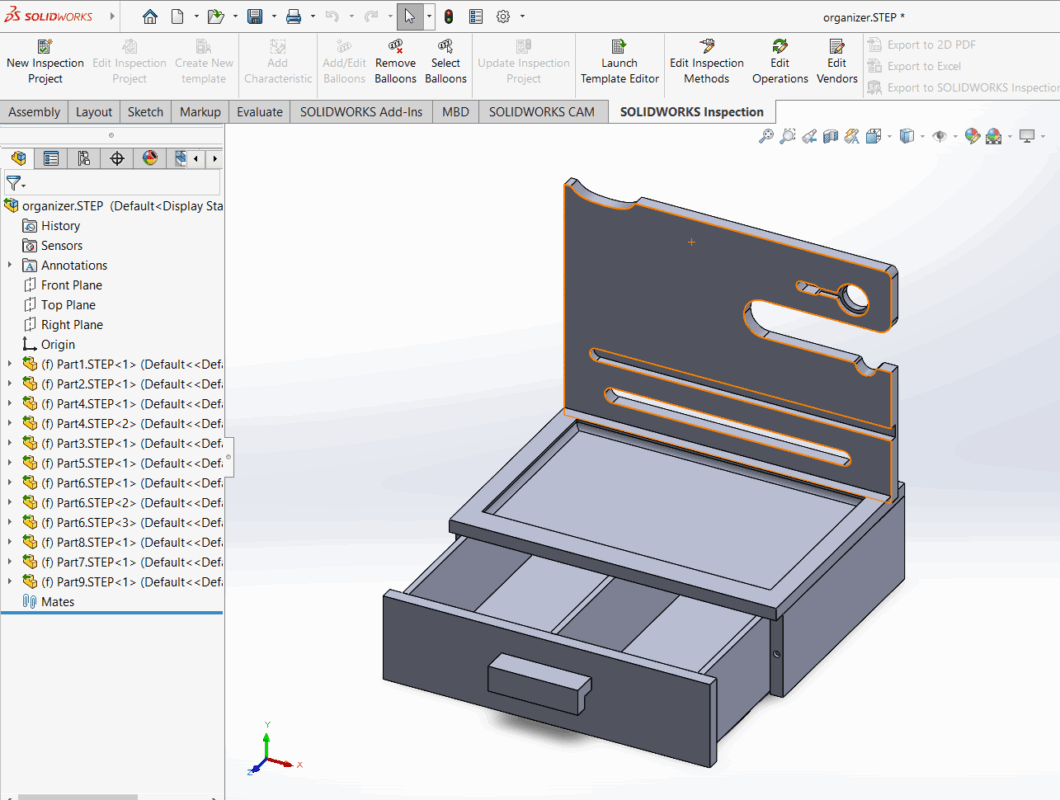Open a file with the Open icon
The height and width of the screenshot is (800, 1060).
coord(216,16)
